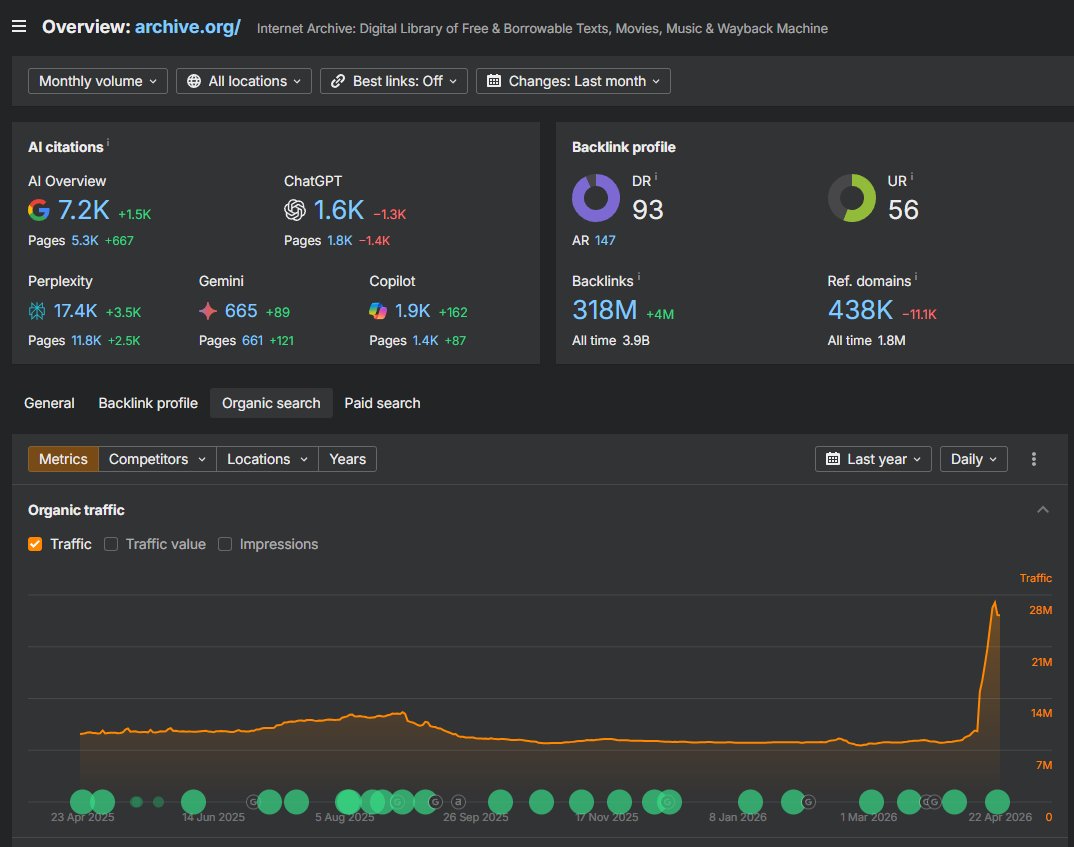Select the Years view button
The height and width of the screenshot is (847, 1074).
coord(347,459)
